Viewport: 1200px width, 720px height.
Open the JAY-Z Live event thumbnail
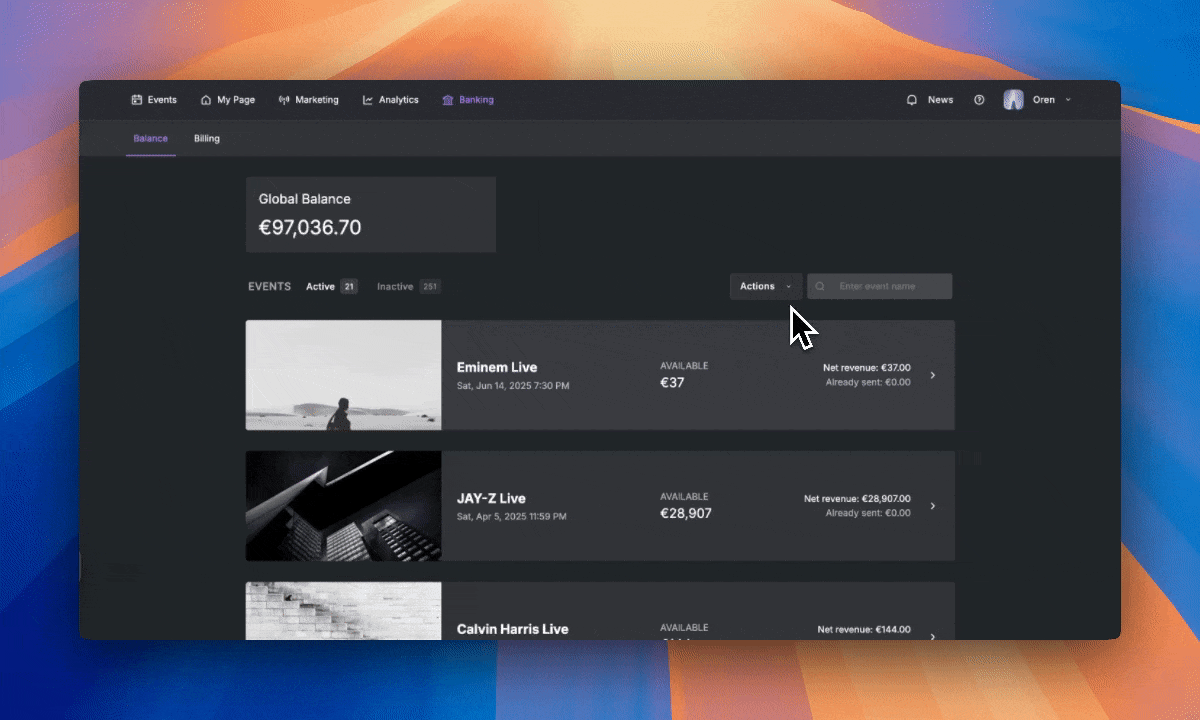[x=343, y=506]
